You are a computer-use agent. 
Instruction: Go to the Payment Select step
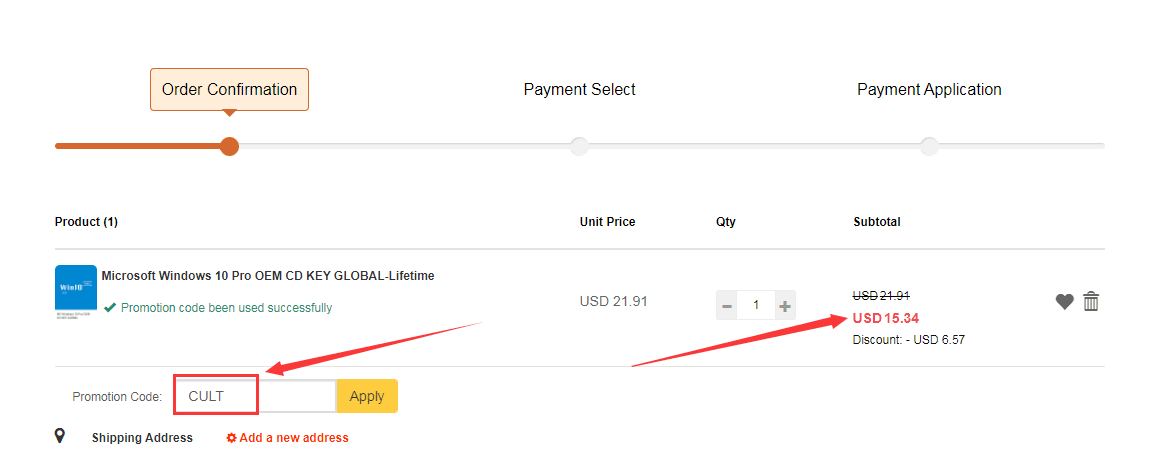[x=579, y=90]
